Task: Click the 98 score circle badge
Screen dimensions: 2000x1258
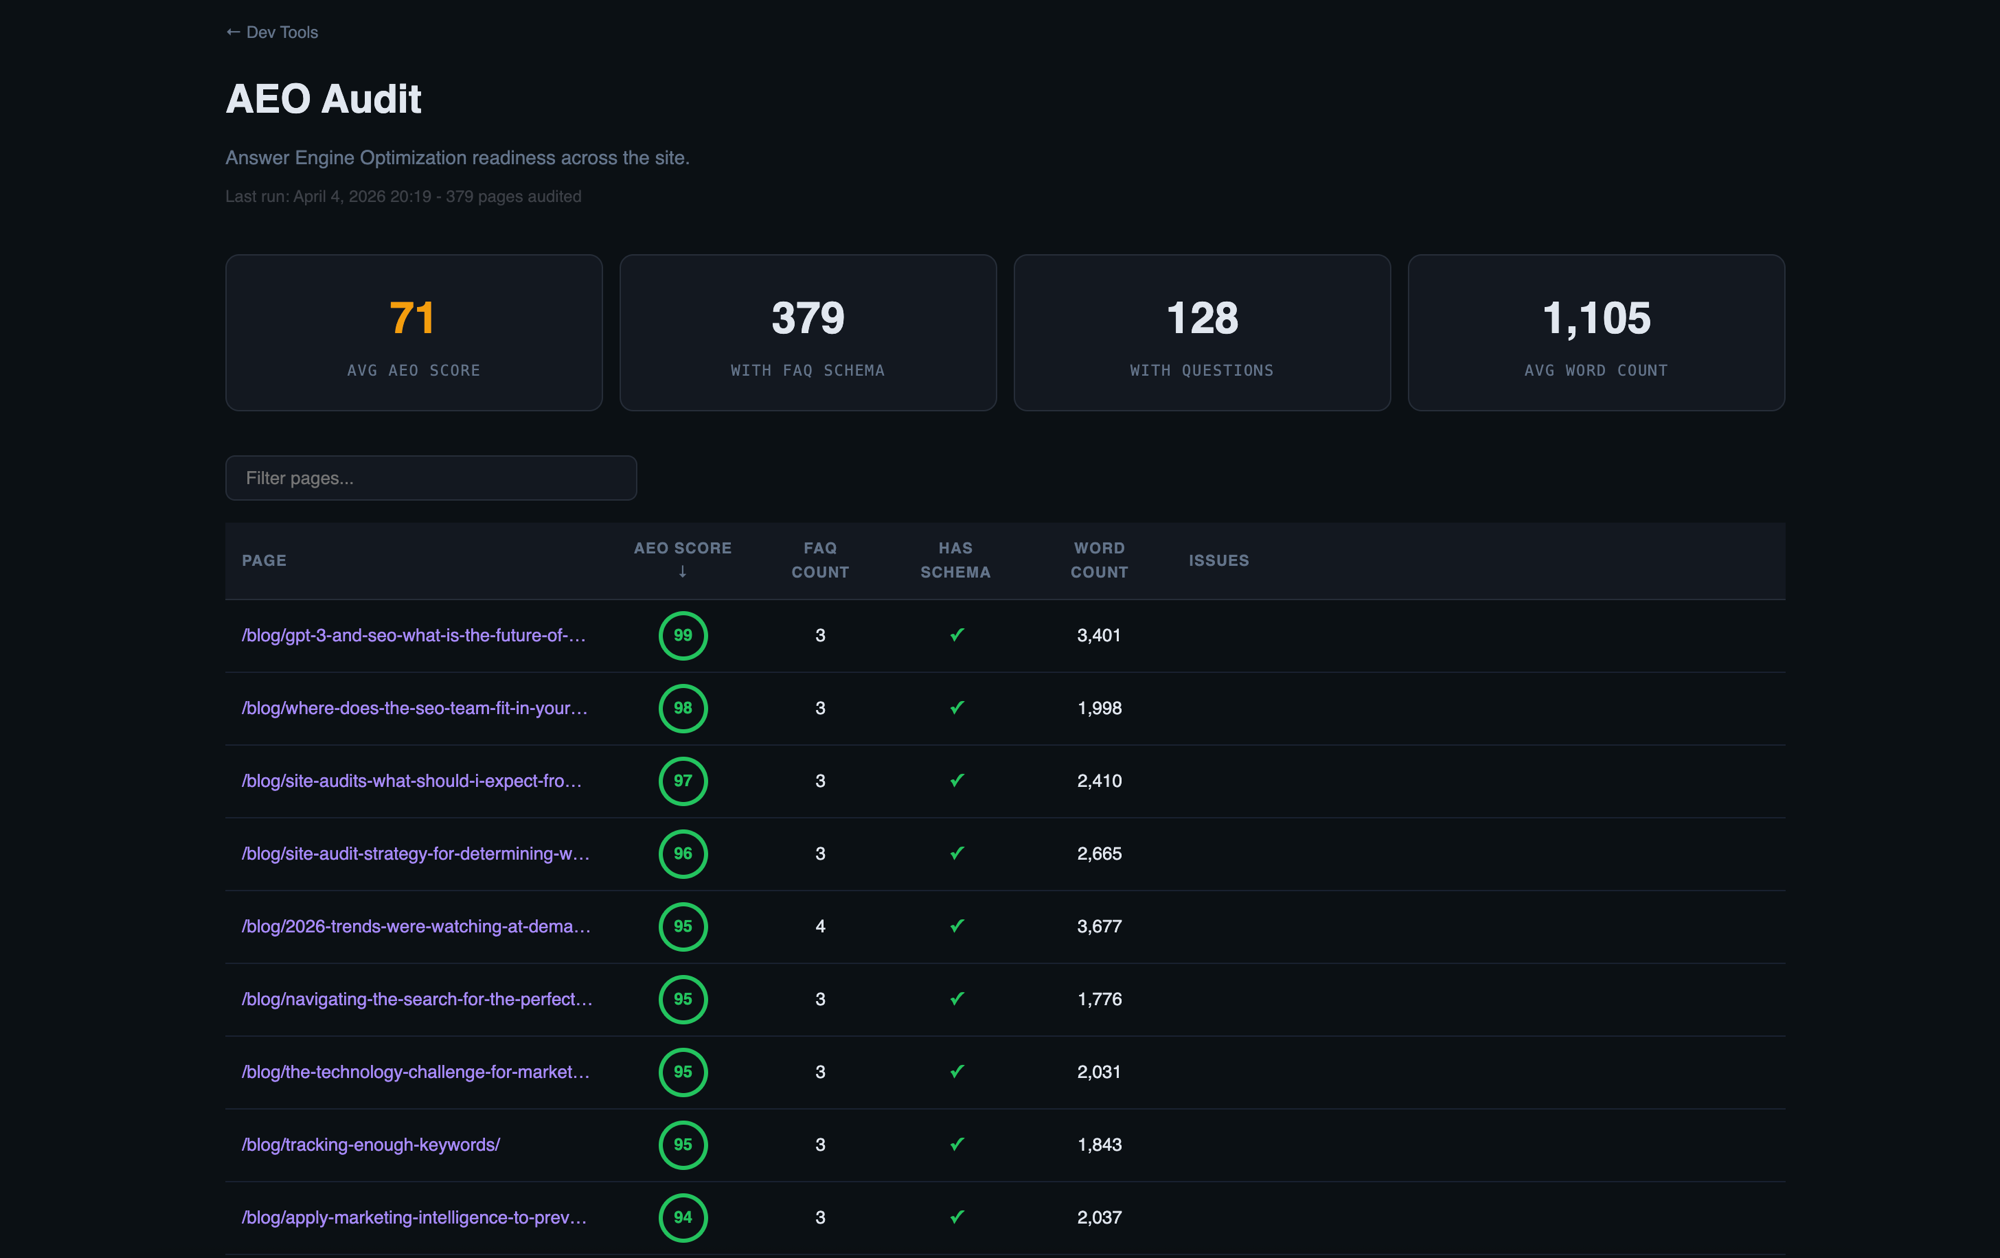Action: click(683, 708)
